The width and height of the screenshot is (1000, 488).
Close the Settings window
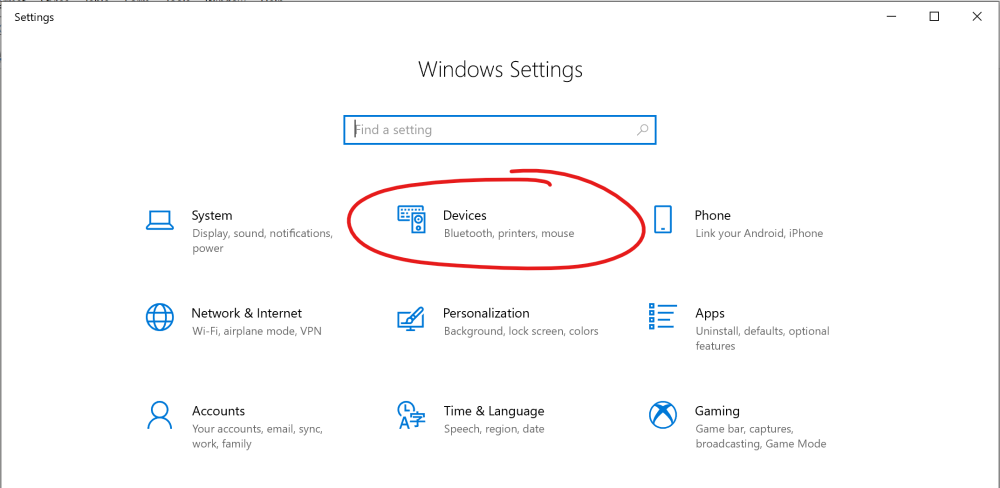[977, 17]
